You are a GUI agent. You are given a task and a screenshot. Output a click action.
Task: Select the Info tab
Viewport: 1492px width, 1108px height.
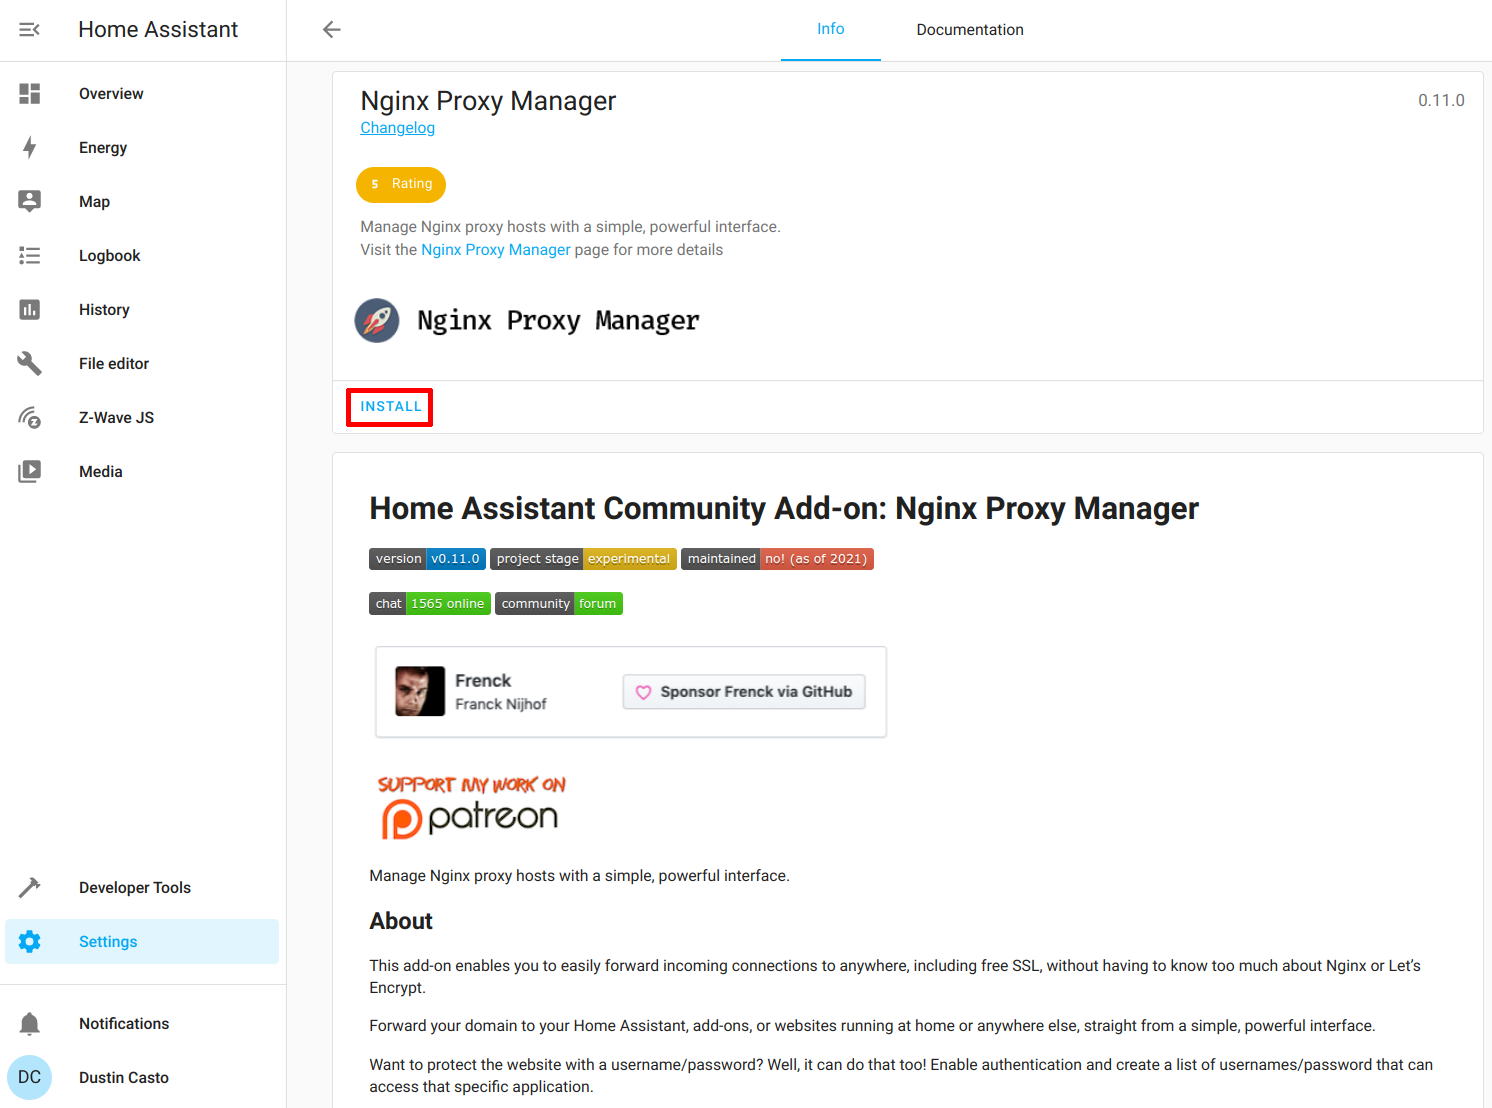coord(831,30)
